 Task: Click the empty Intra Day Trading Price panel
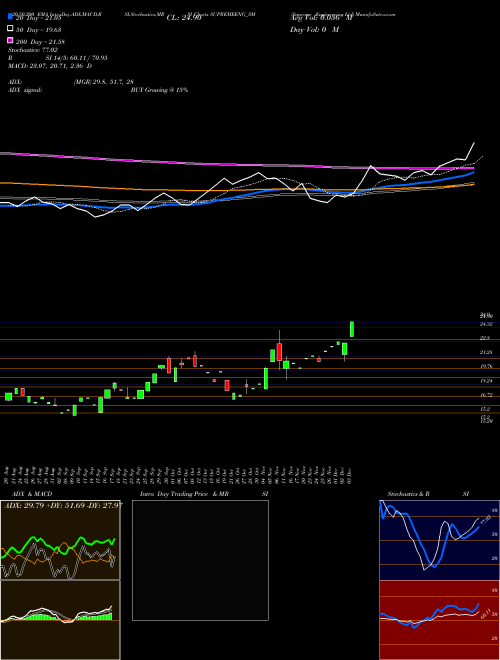tap(200, 560)
